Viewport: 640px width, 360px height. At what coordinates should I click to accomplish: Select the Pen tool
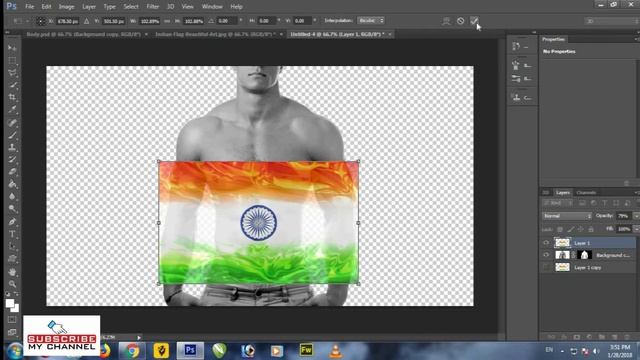pos(12,222)
